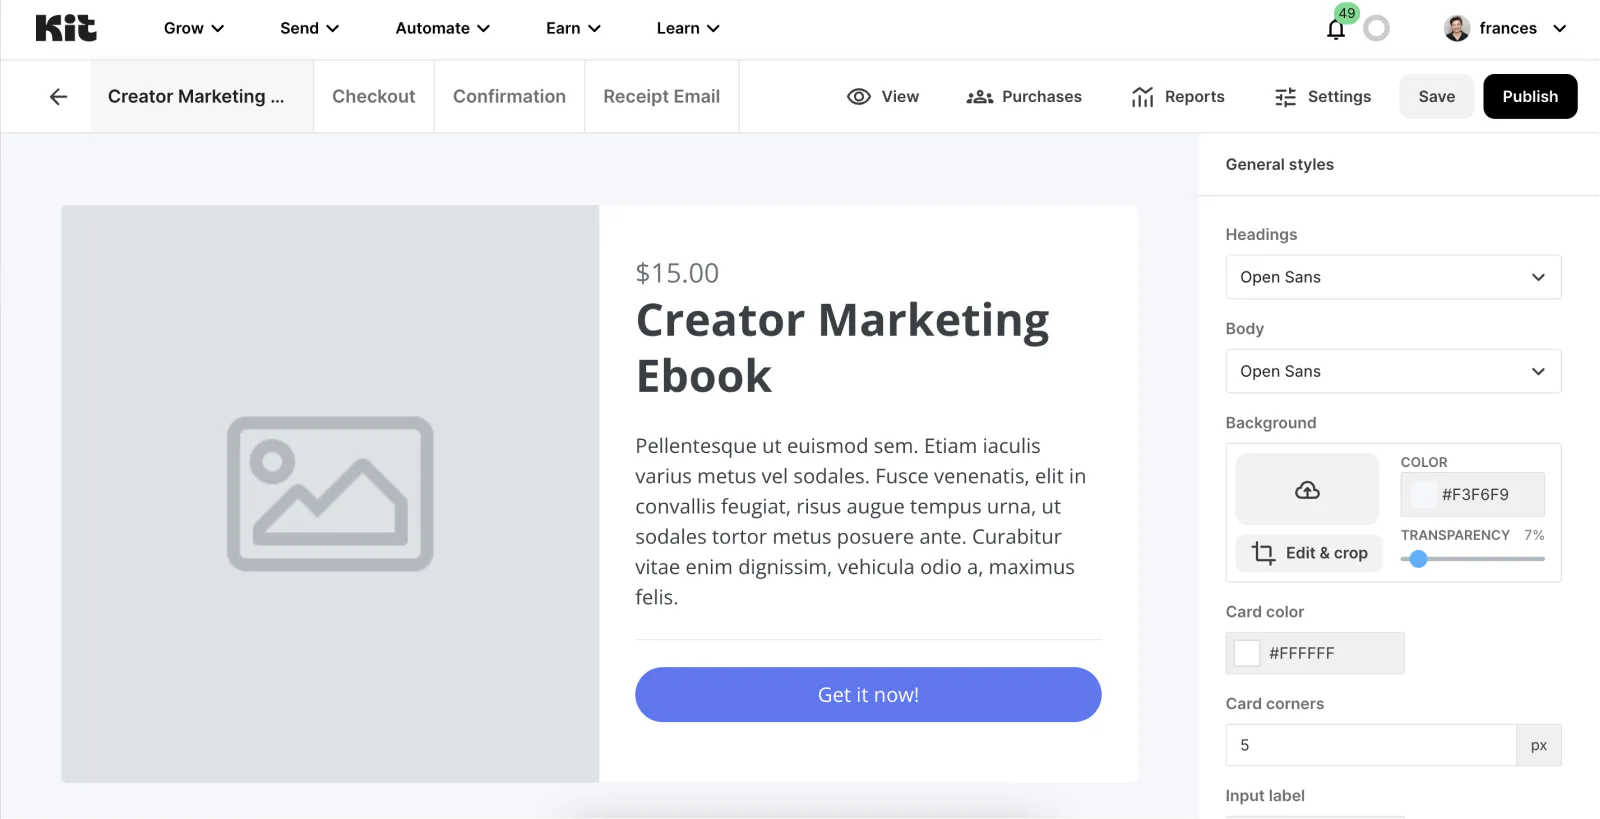Viewport: 1600px width, 819px height.
Task: Click the Edit & crop button
Action: coord(1309,553)
